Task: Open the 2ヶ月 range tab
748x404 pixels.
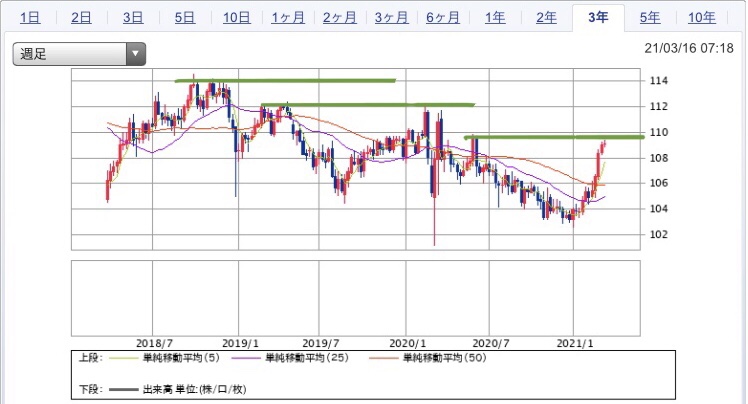Action: pos(340,17)
